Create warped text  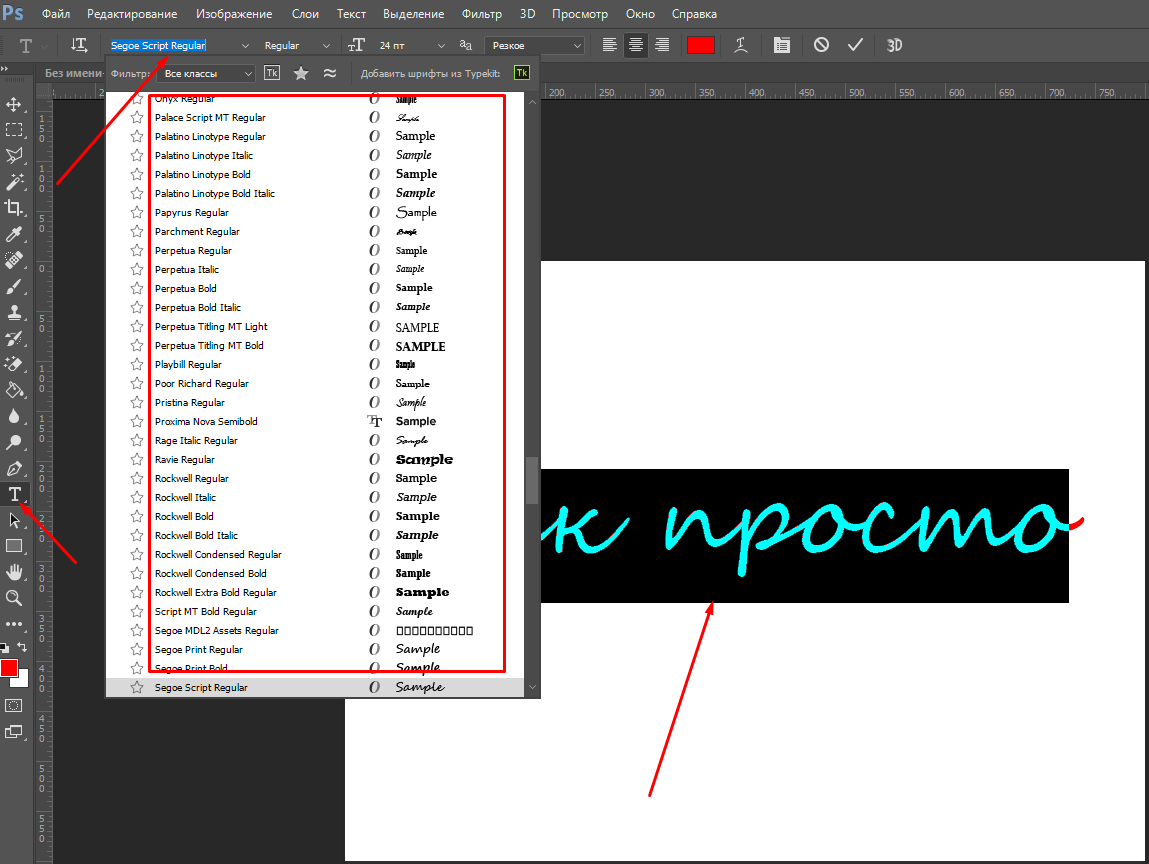741,45
